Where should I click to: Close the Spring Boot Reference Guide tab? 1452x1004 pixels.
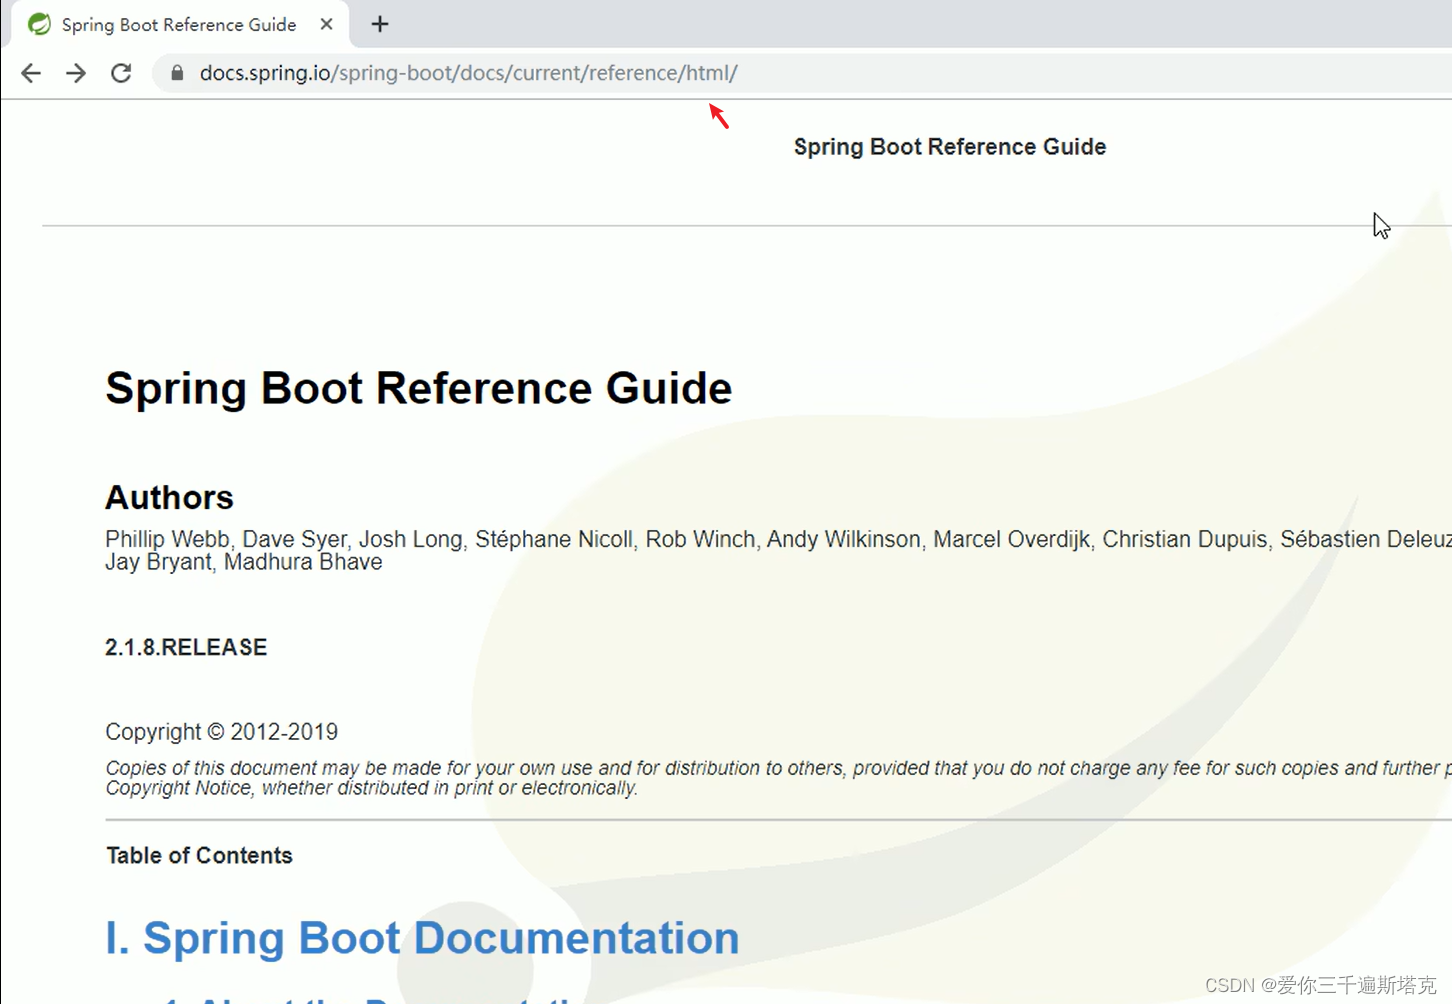point(326,24)
